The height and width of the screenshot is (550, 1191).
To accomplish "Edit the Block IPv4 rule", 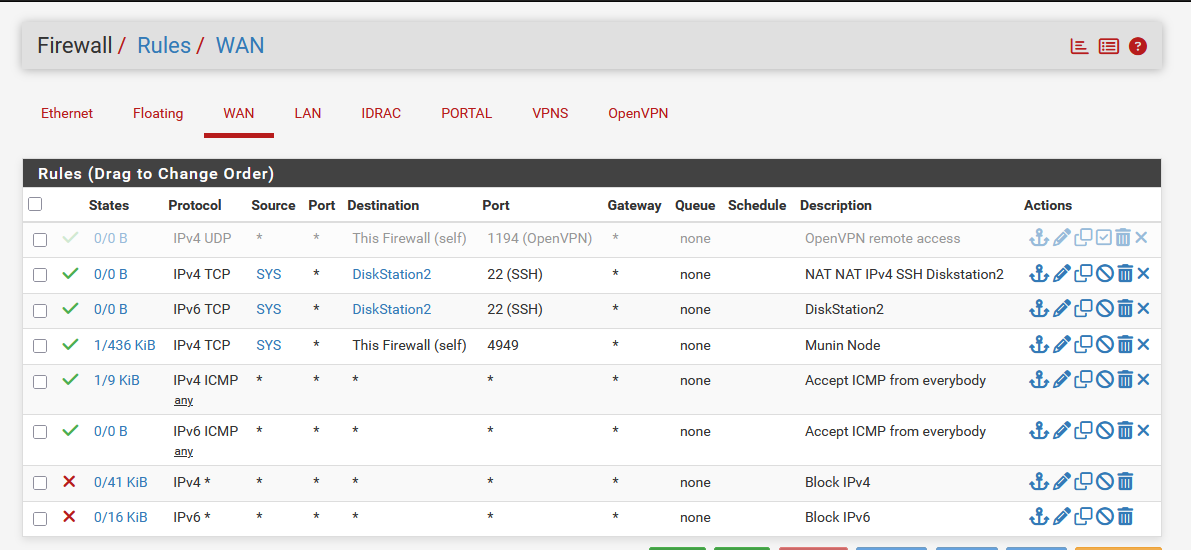I will (1062, 482).
